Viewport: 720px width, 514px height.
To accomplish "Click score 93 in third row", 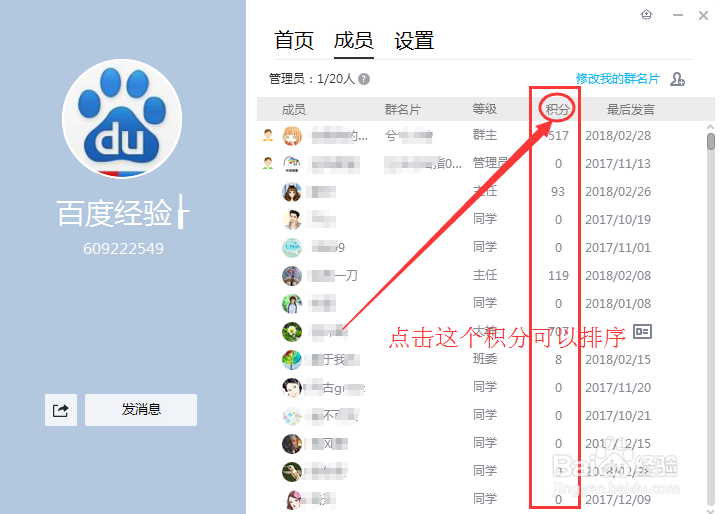I will pos(558,192).
